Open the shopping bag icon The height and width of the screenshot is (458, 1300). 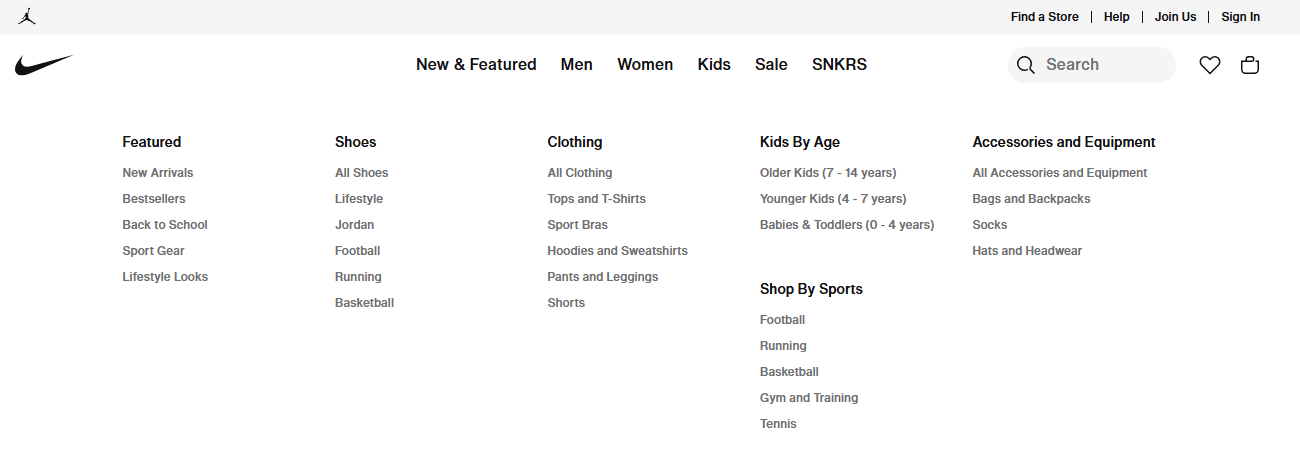pyautogui.click(x=1250, y=65)
